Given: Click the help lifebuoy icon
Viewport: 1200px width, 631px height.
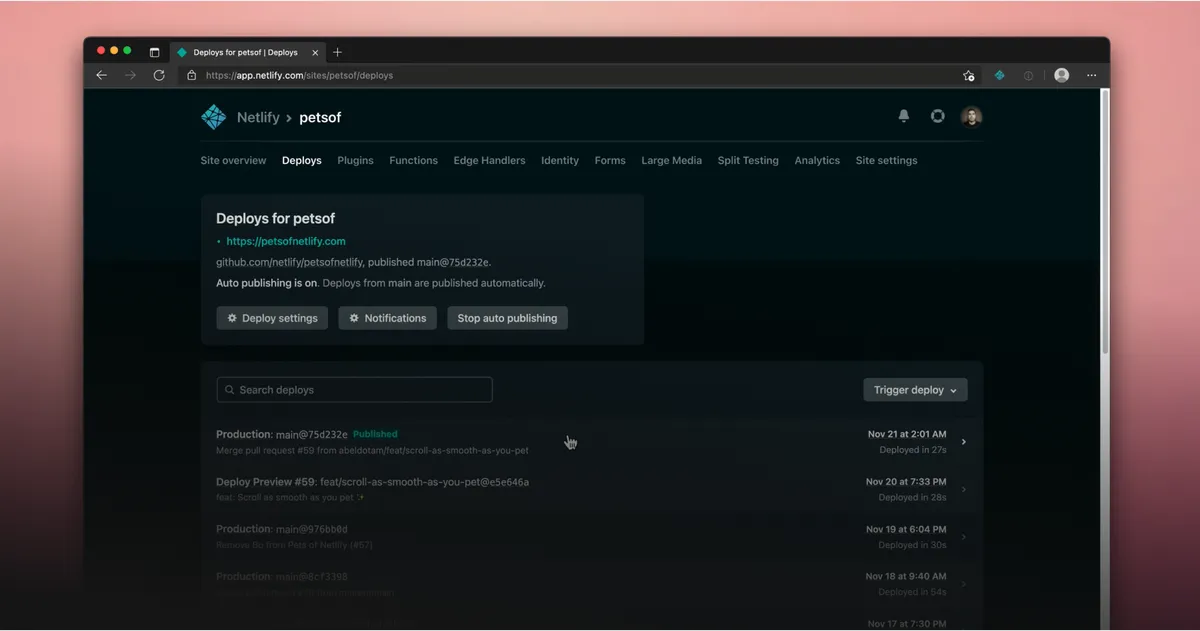Looking at the screenshot, I should click(x=937, y=116).
